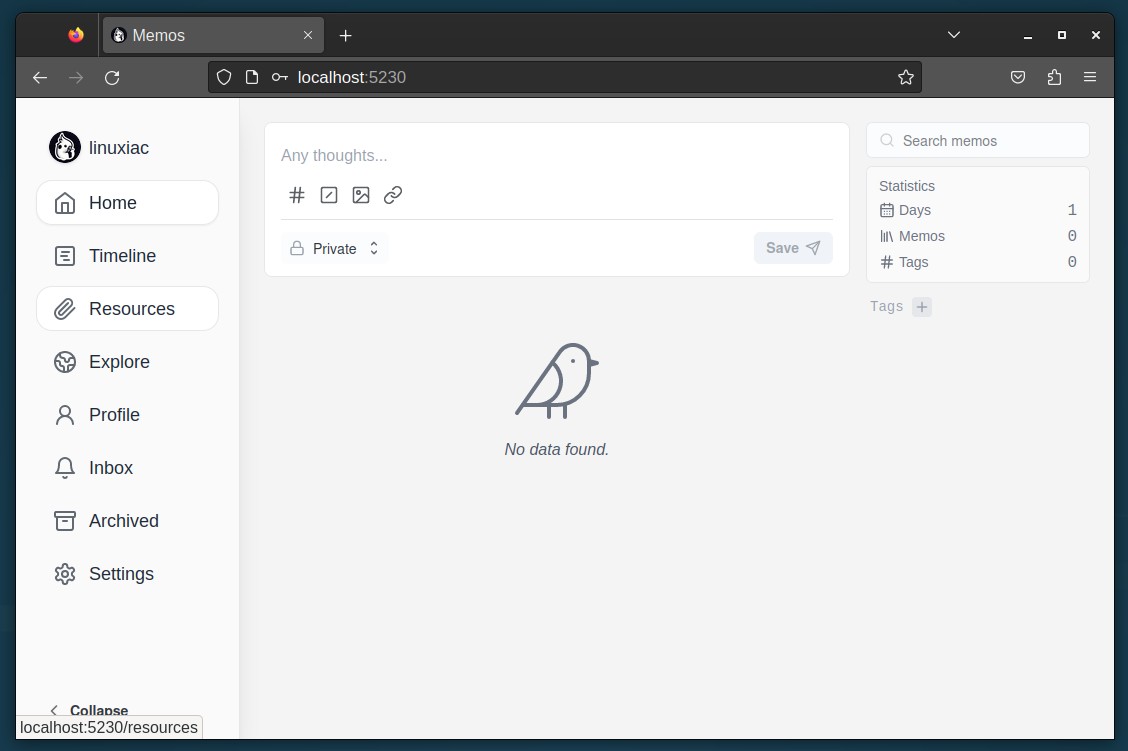This screenshot has height=751, width=1128.
Task: Open the Timeline page
Action: [127, 256]
